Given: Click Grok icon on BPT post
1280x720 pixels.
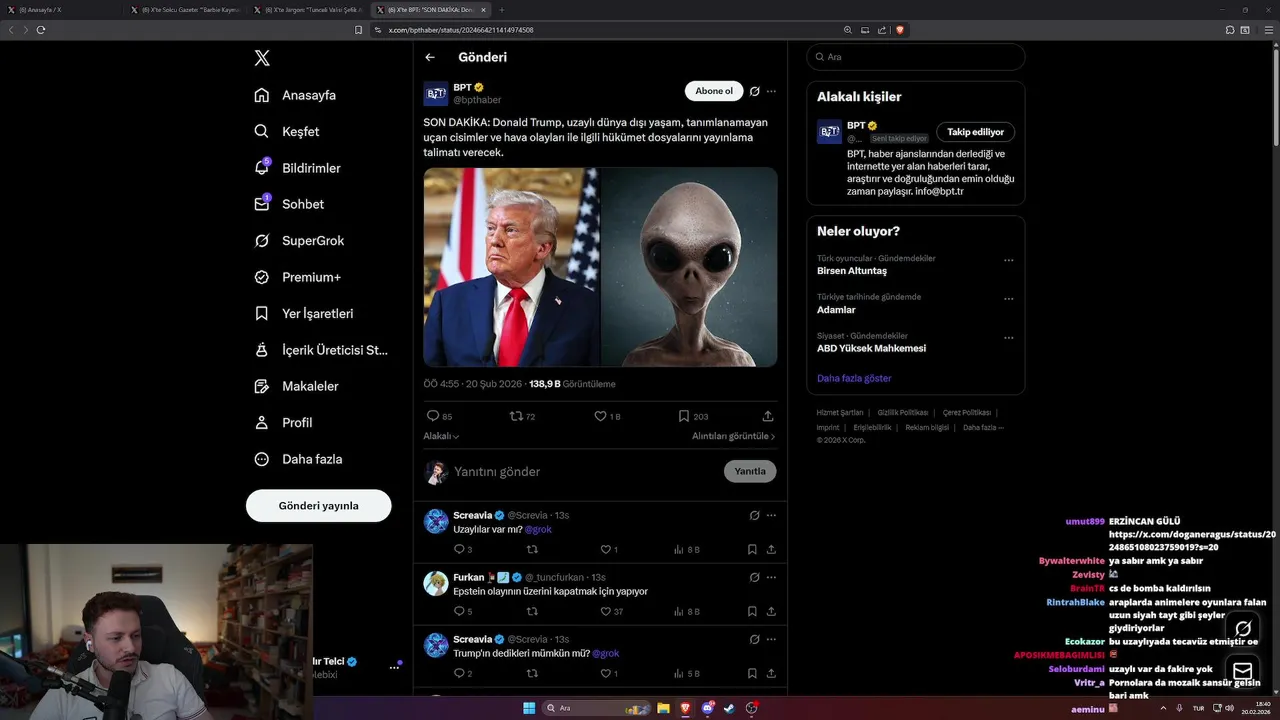Looking at the screenshot, I should click(754, 91).
